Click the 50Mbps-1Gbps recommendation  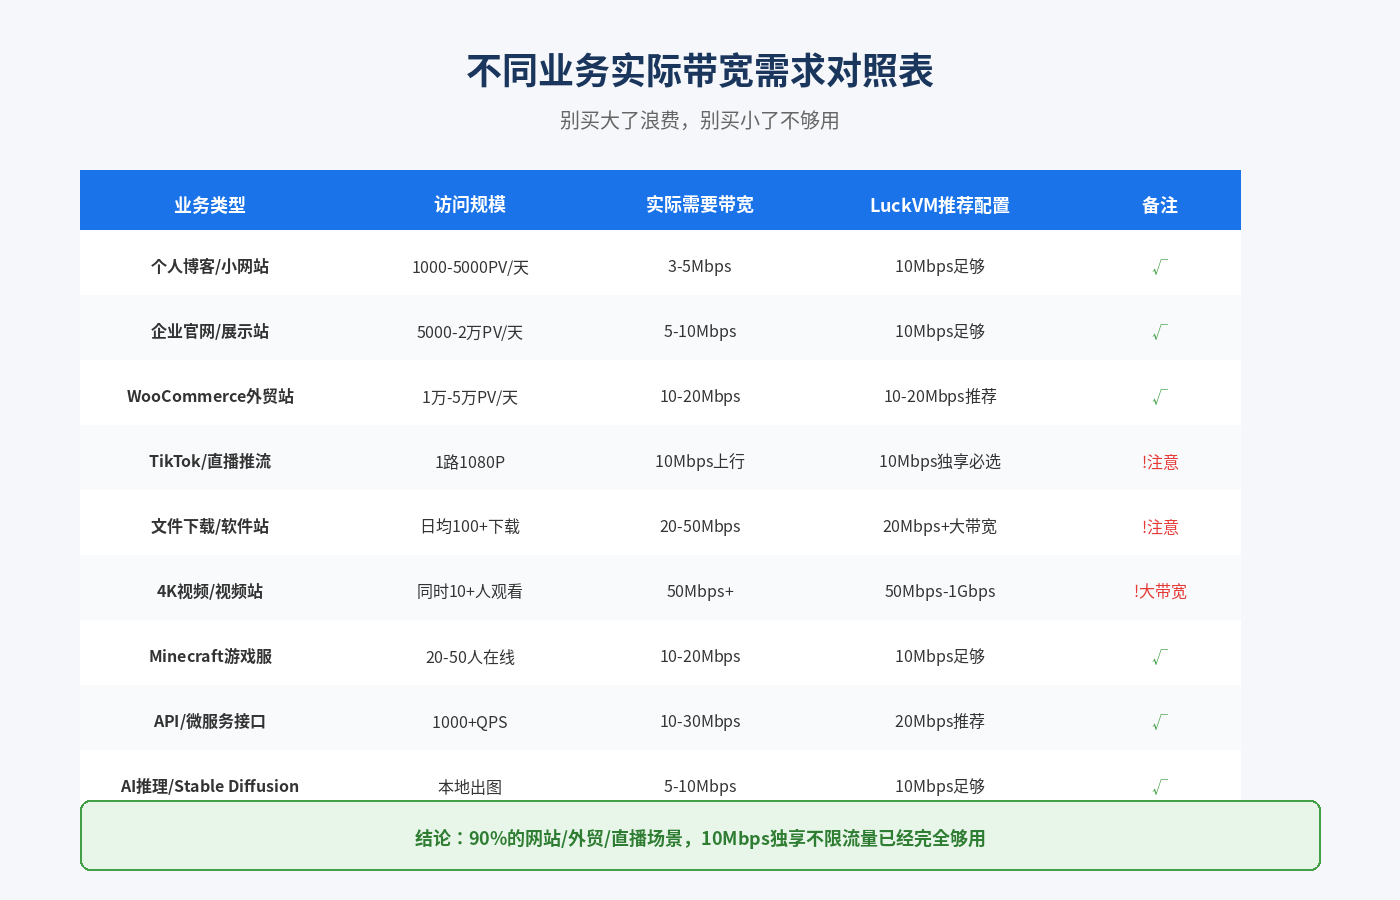[940, 591]
